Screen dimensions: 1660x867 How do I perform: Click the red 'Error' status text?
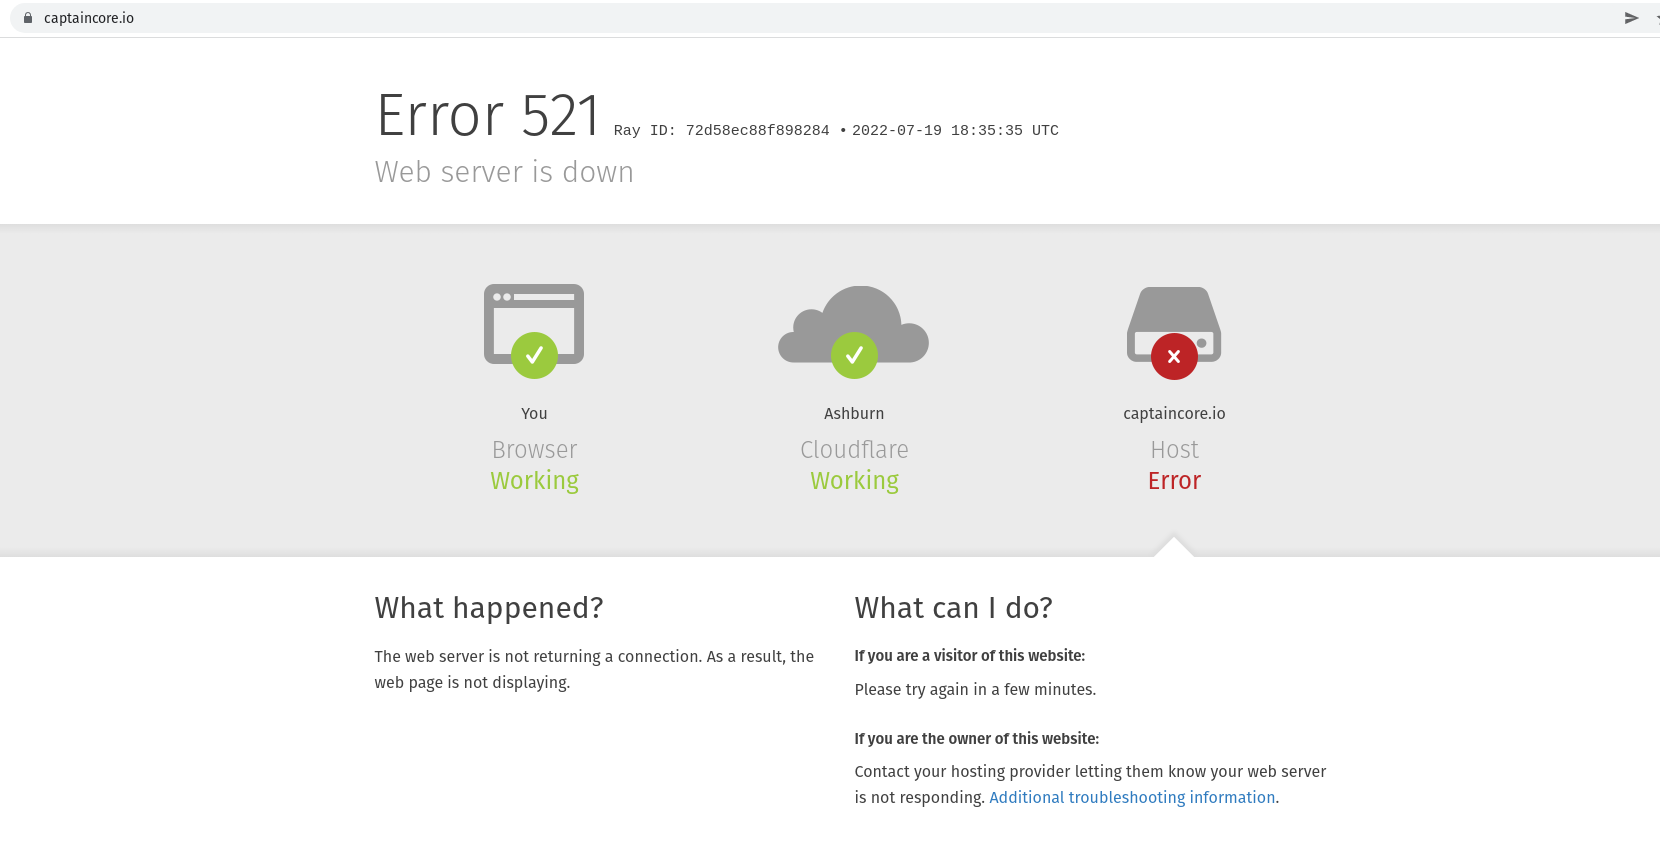[1174, 481]
